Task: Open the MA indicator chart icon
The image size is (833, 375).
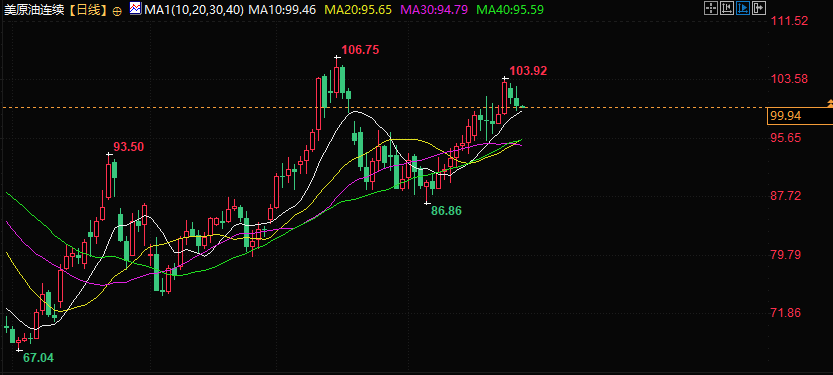Action: click(135, 8)
